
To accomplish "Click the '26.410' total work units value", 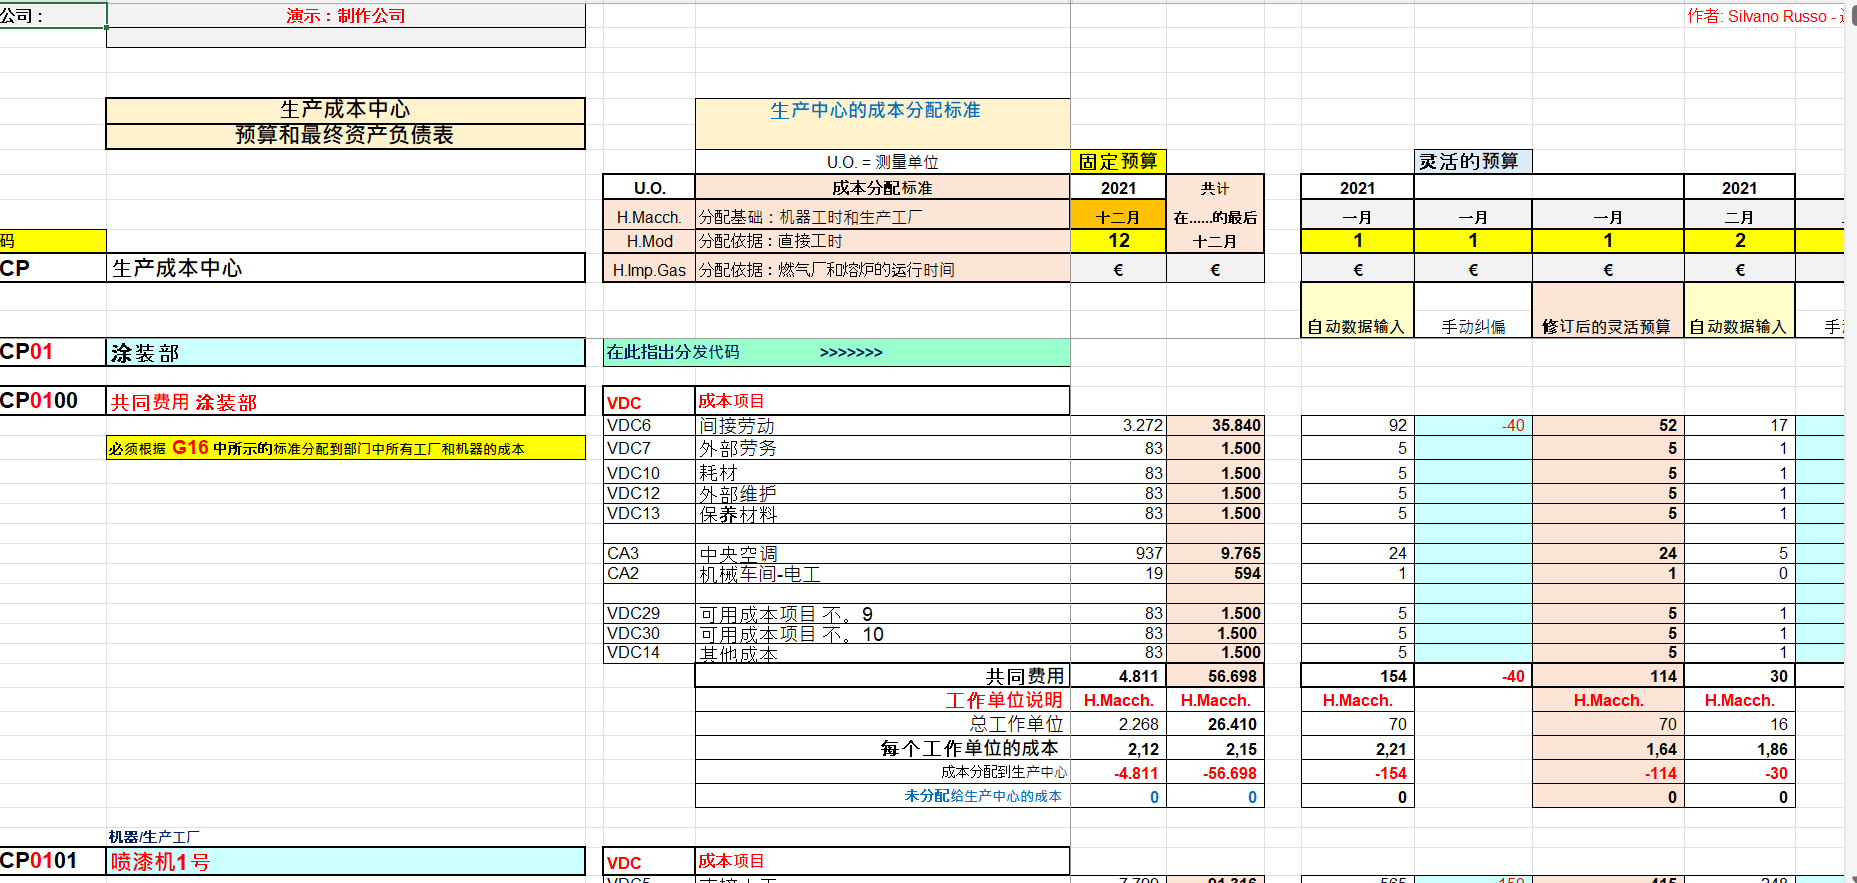I will point(1215,724).
